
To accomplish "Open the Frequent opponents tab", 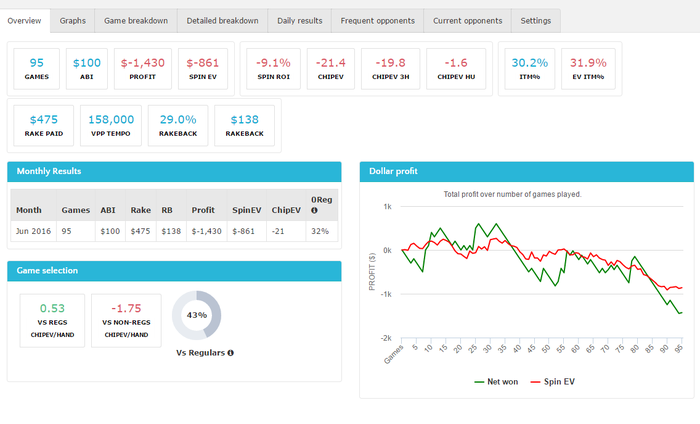I will pos(377,21).
